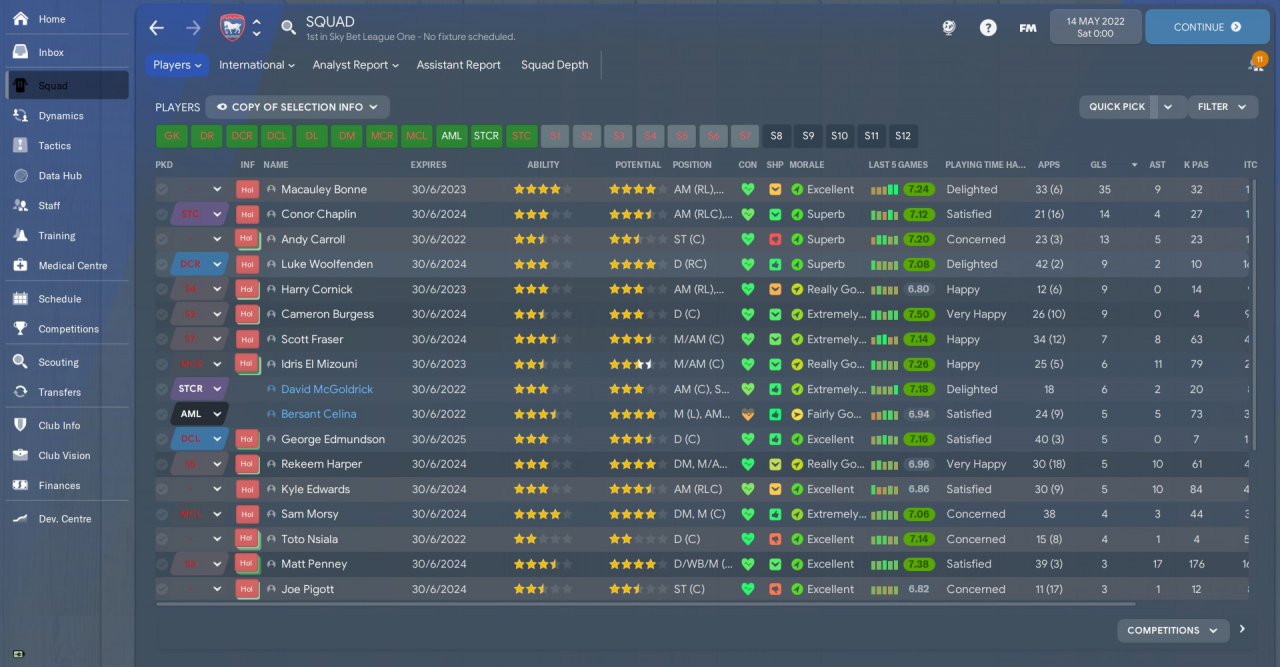Select the AML position slot
Viewport: 1280px width, 667px height.
[x=452, y=136]
